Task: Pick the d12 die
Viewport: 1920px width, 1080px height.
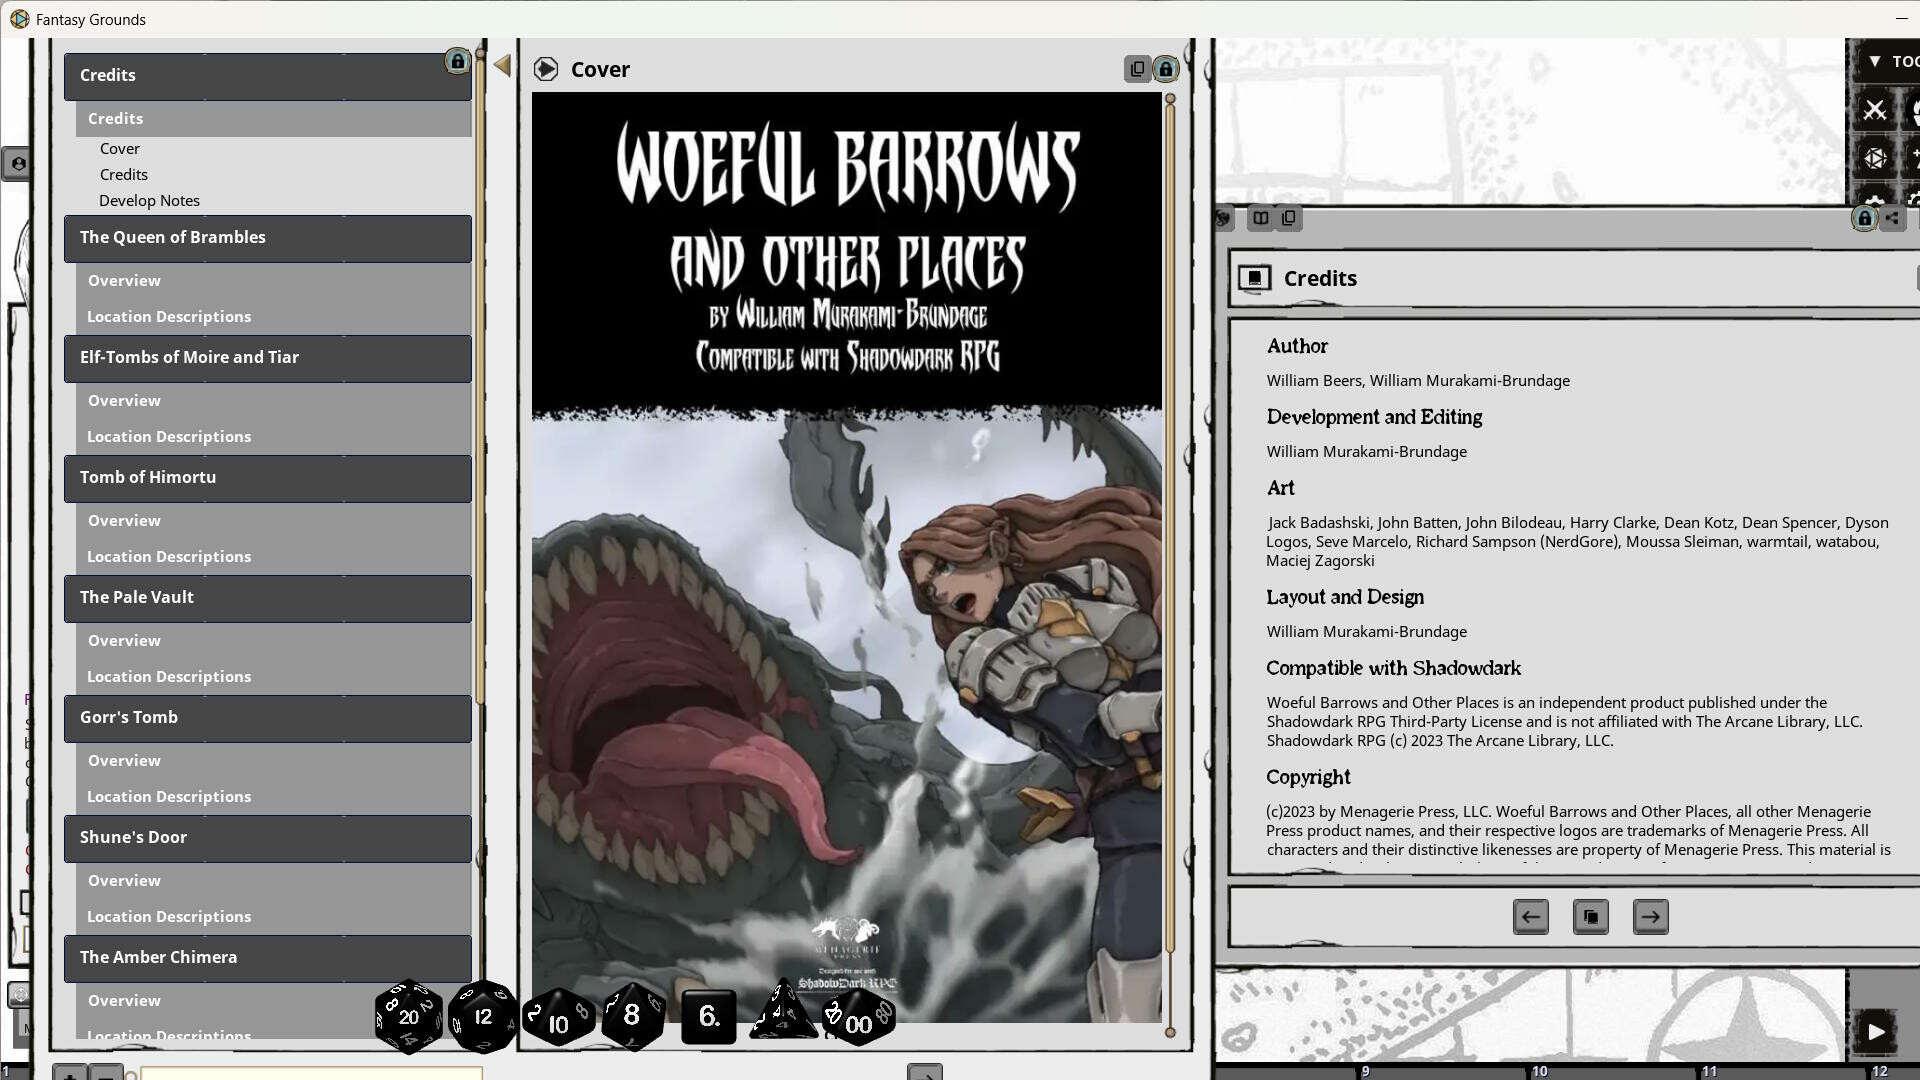Action: pos(483,1017)
